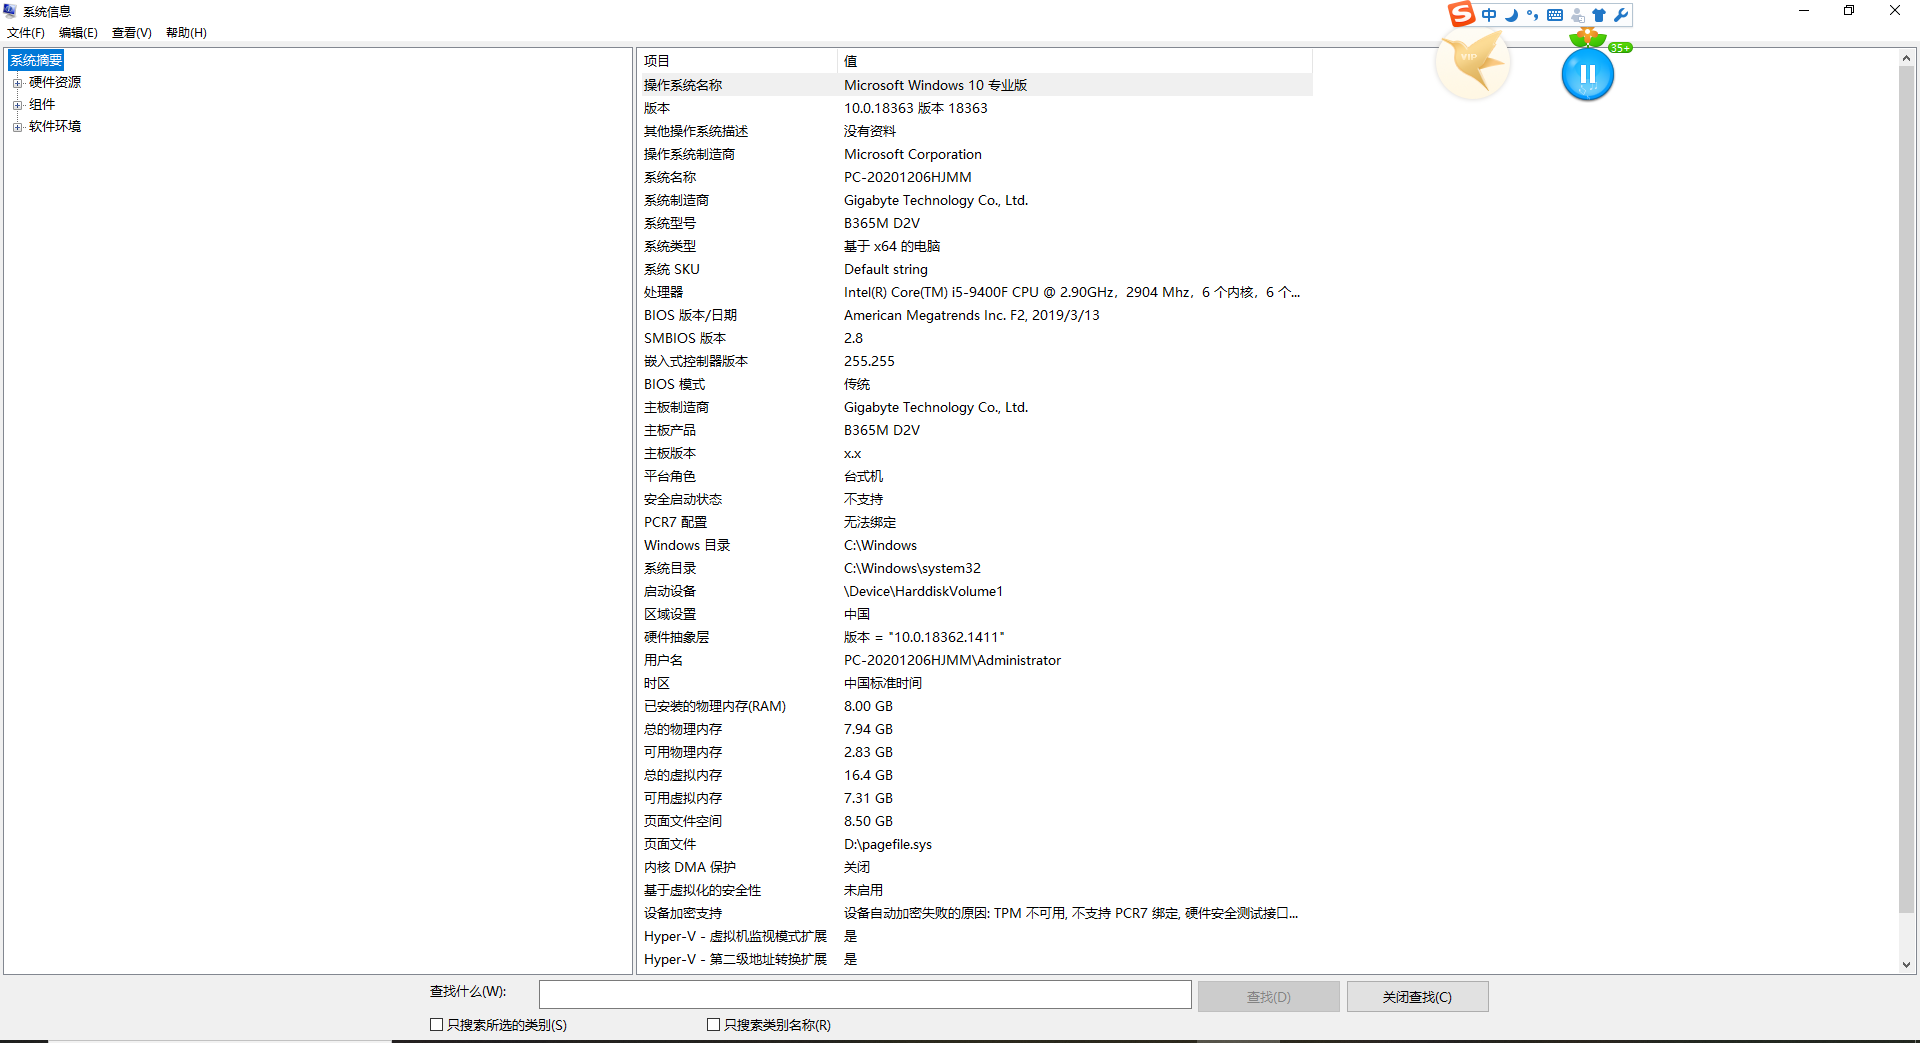This screenshot has width=1920, height=1043.
Task: Click the B365M D2V value for 系统型号
Action: [881, 223]
